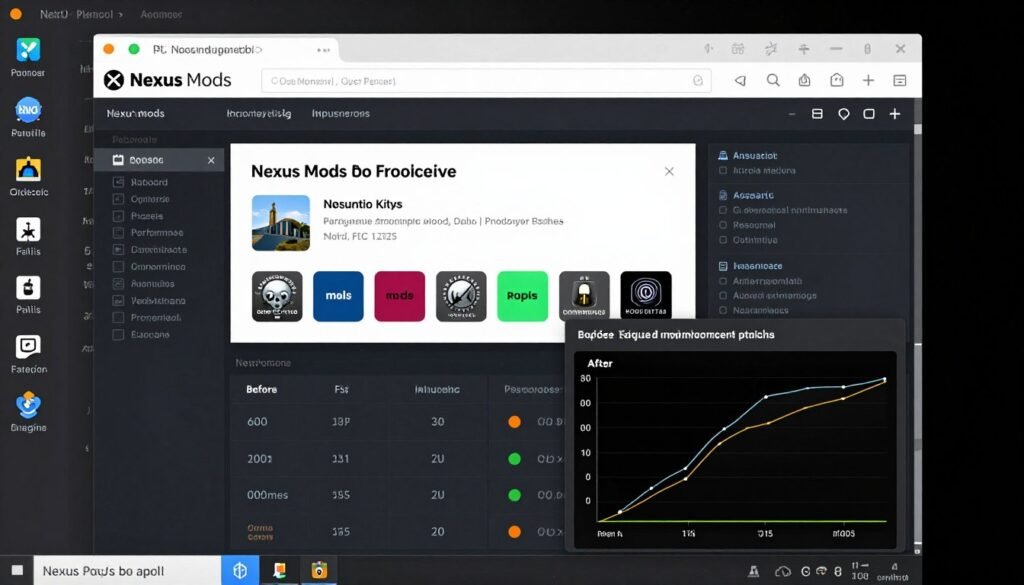Open the list panel icon at toolbar end

(900, 80)
